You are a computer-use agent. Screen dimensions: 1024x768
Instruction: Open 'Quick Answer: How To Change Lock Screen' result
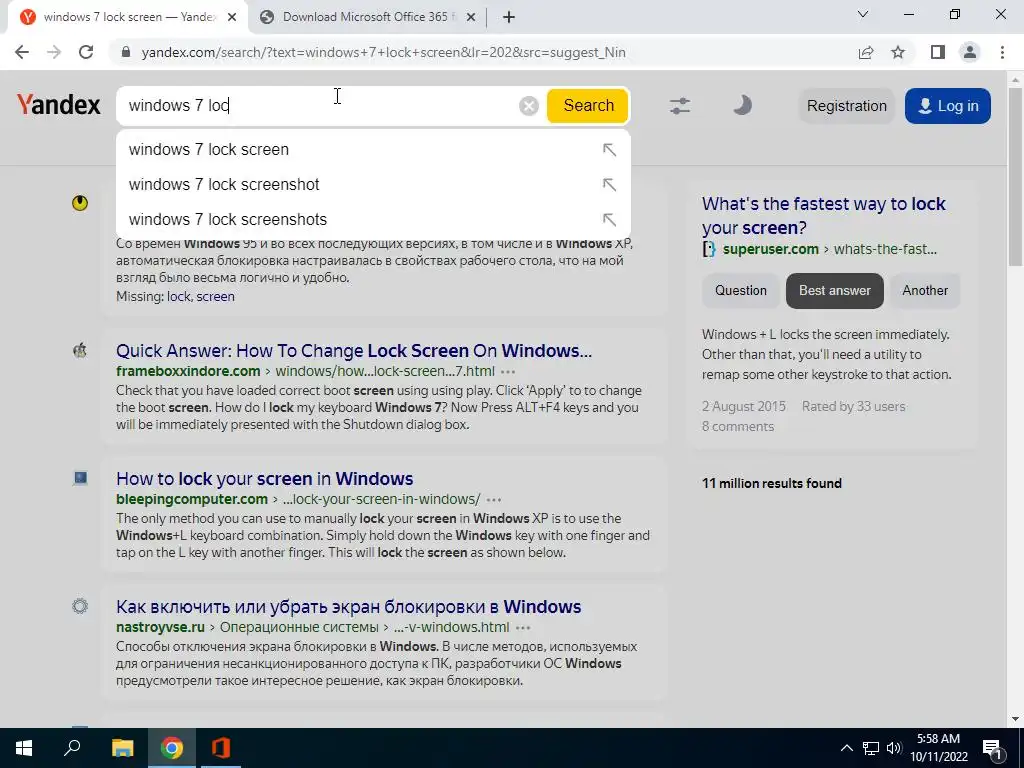pos(354,351)
